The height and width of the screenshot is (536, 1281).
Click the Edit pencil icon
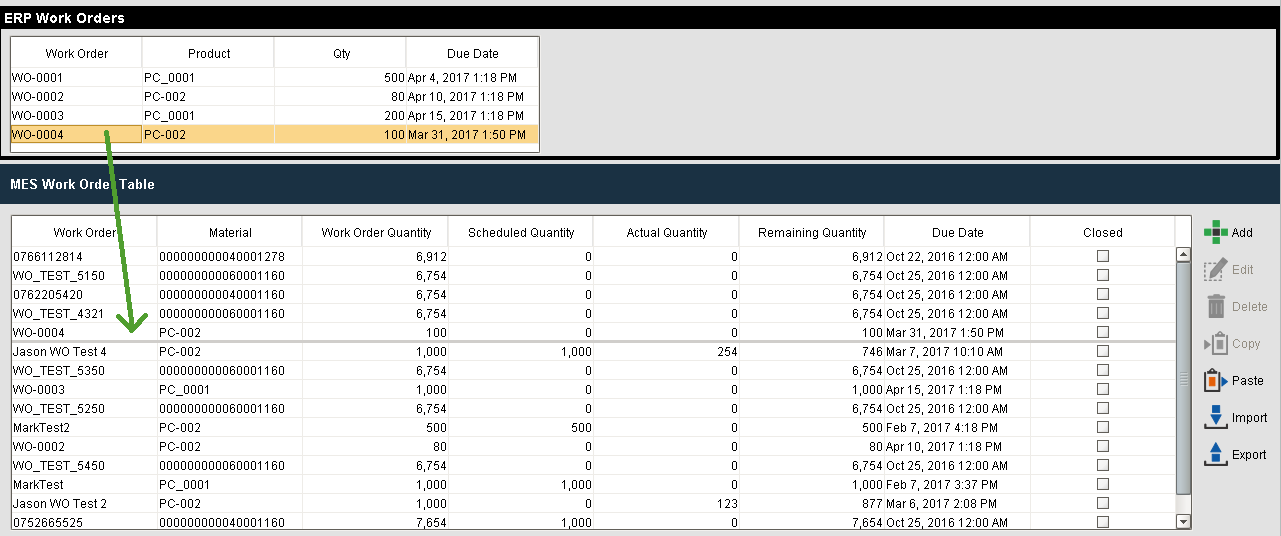pyautogui.click(x=1215, y=269)
